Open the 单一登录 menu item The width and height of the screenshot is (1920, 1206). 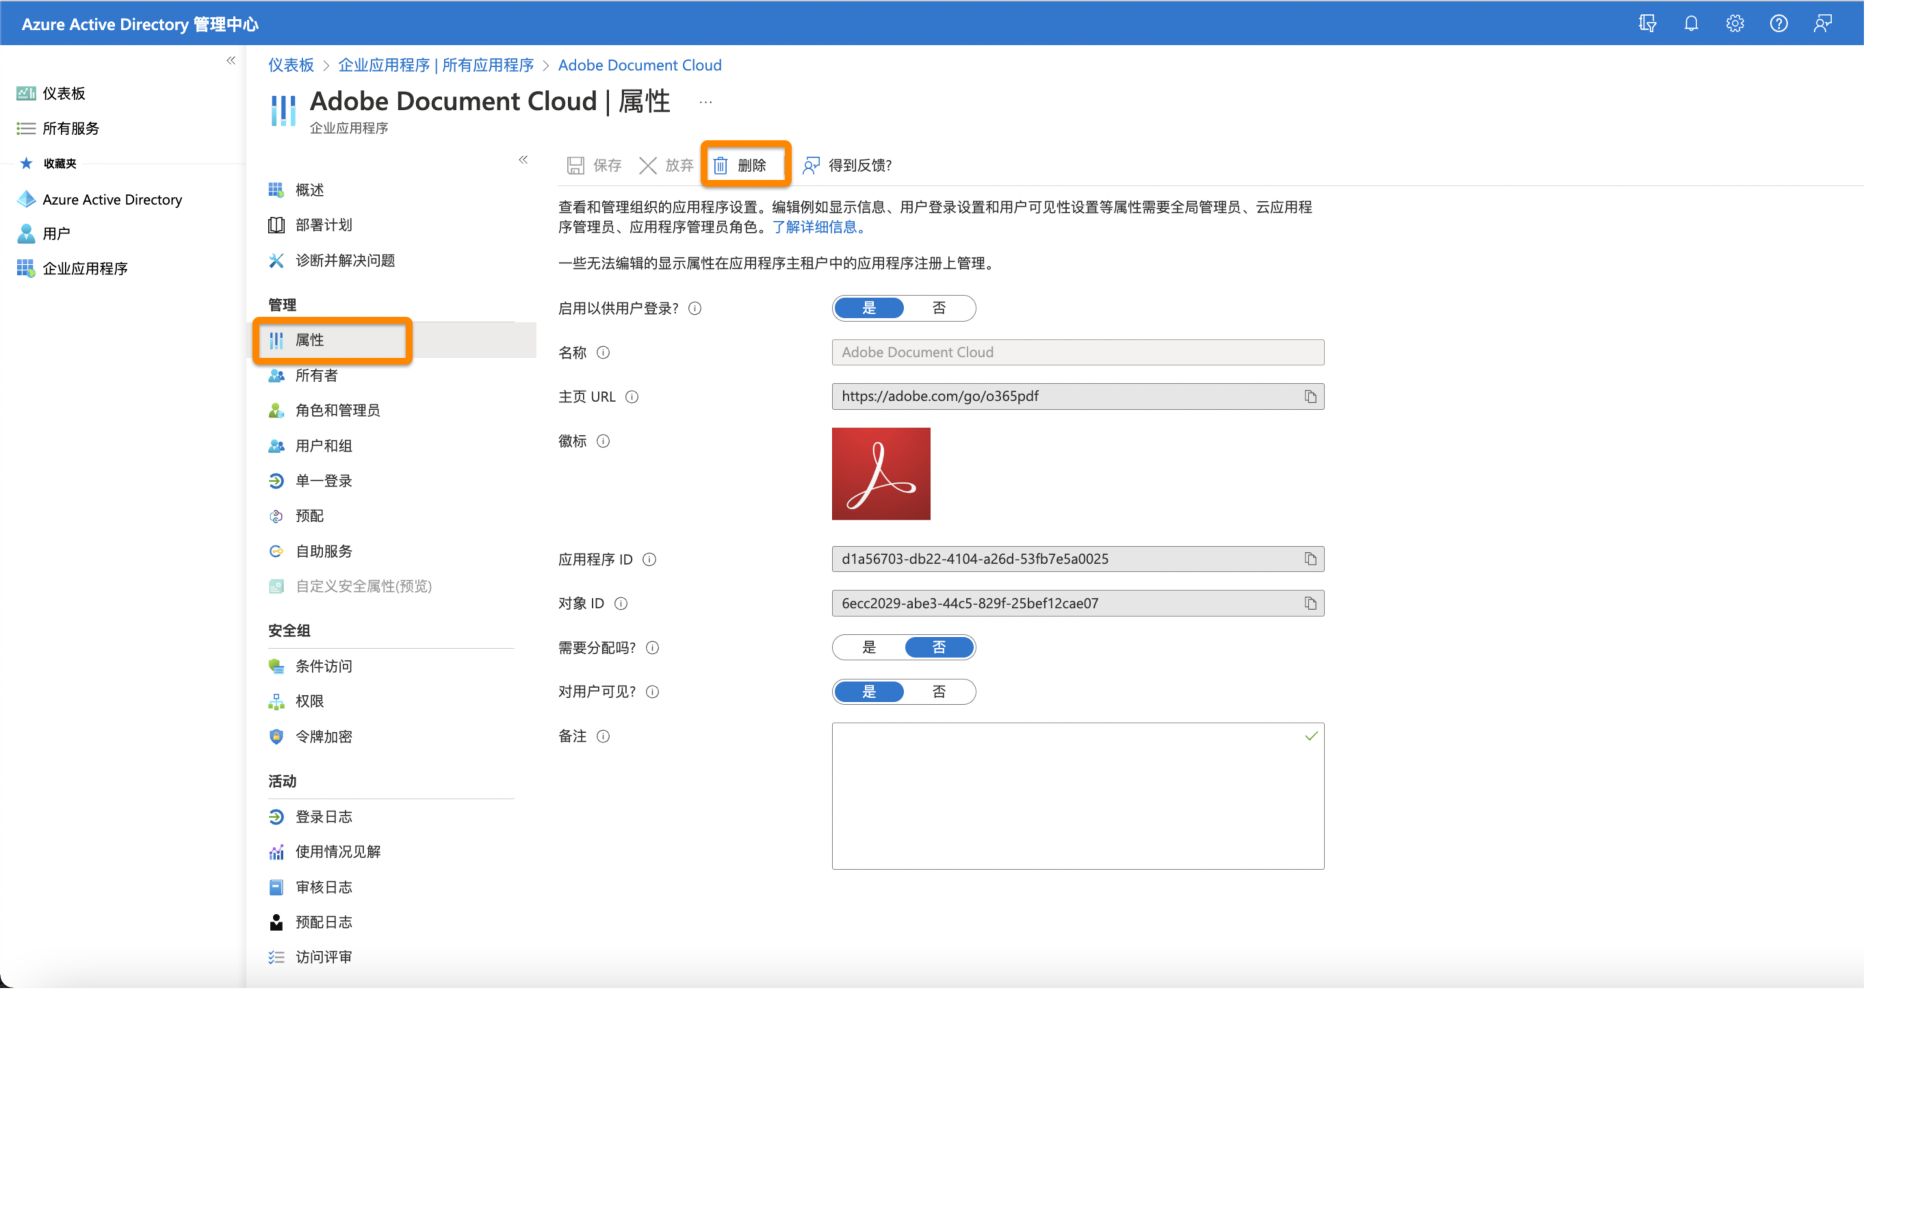(324, 481)
